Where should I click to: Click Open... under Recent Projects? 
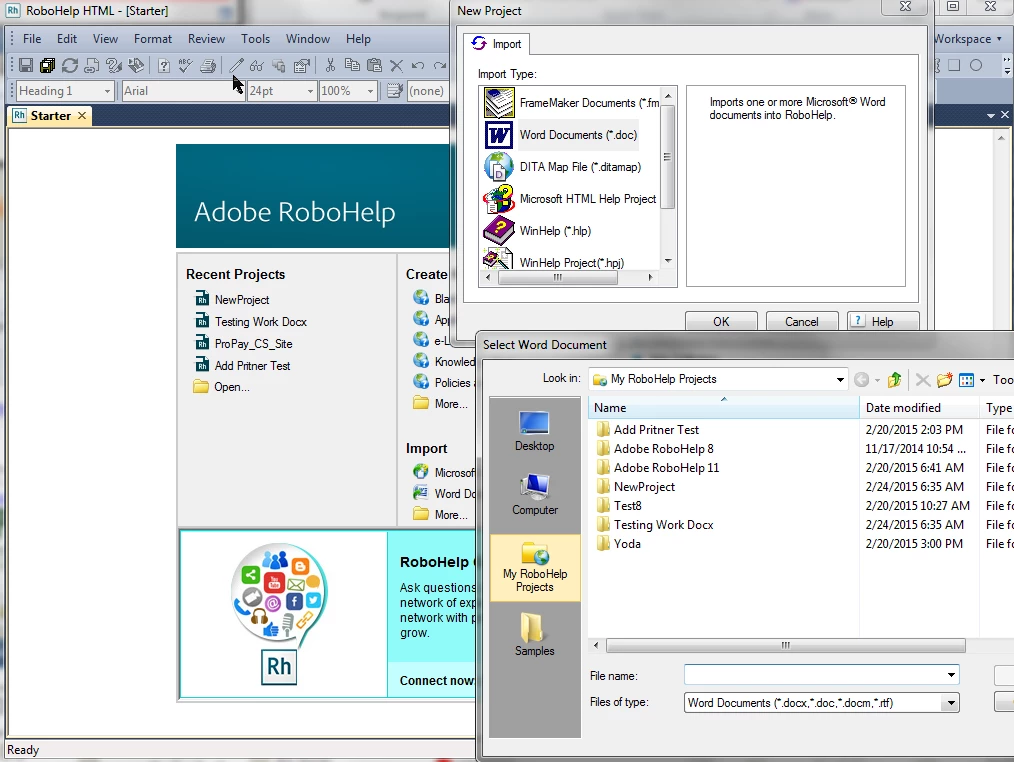tap(232, 387)
